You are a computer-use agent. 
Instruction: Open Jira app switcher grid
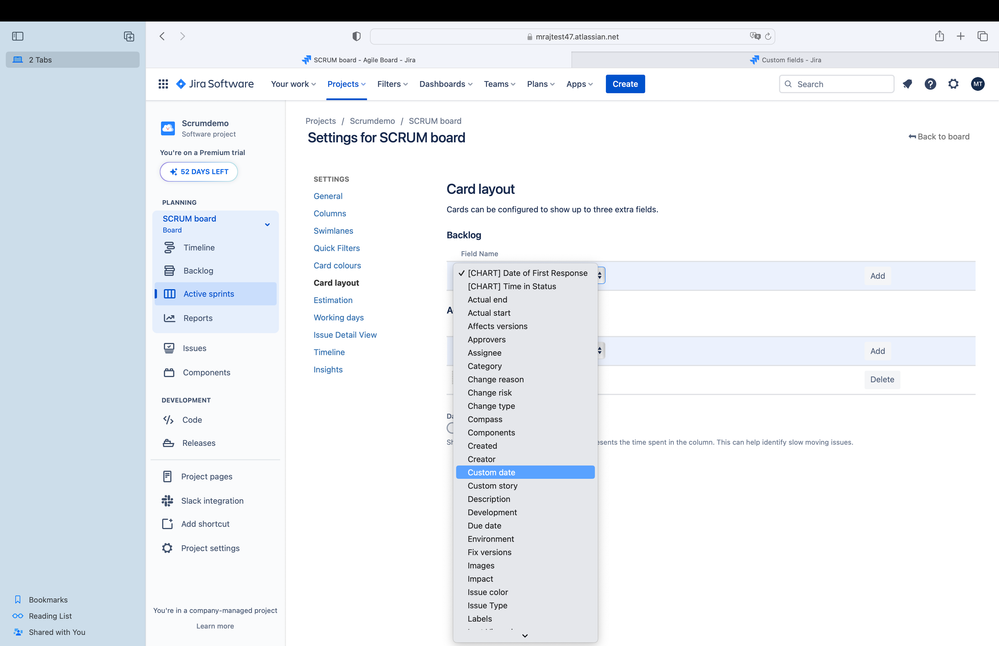(163, 84)
